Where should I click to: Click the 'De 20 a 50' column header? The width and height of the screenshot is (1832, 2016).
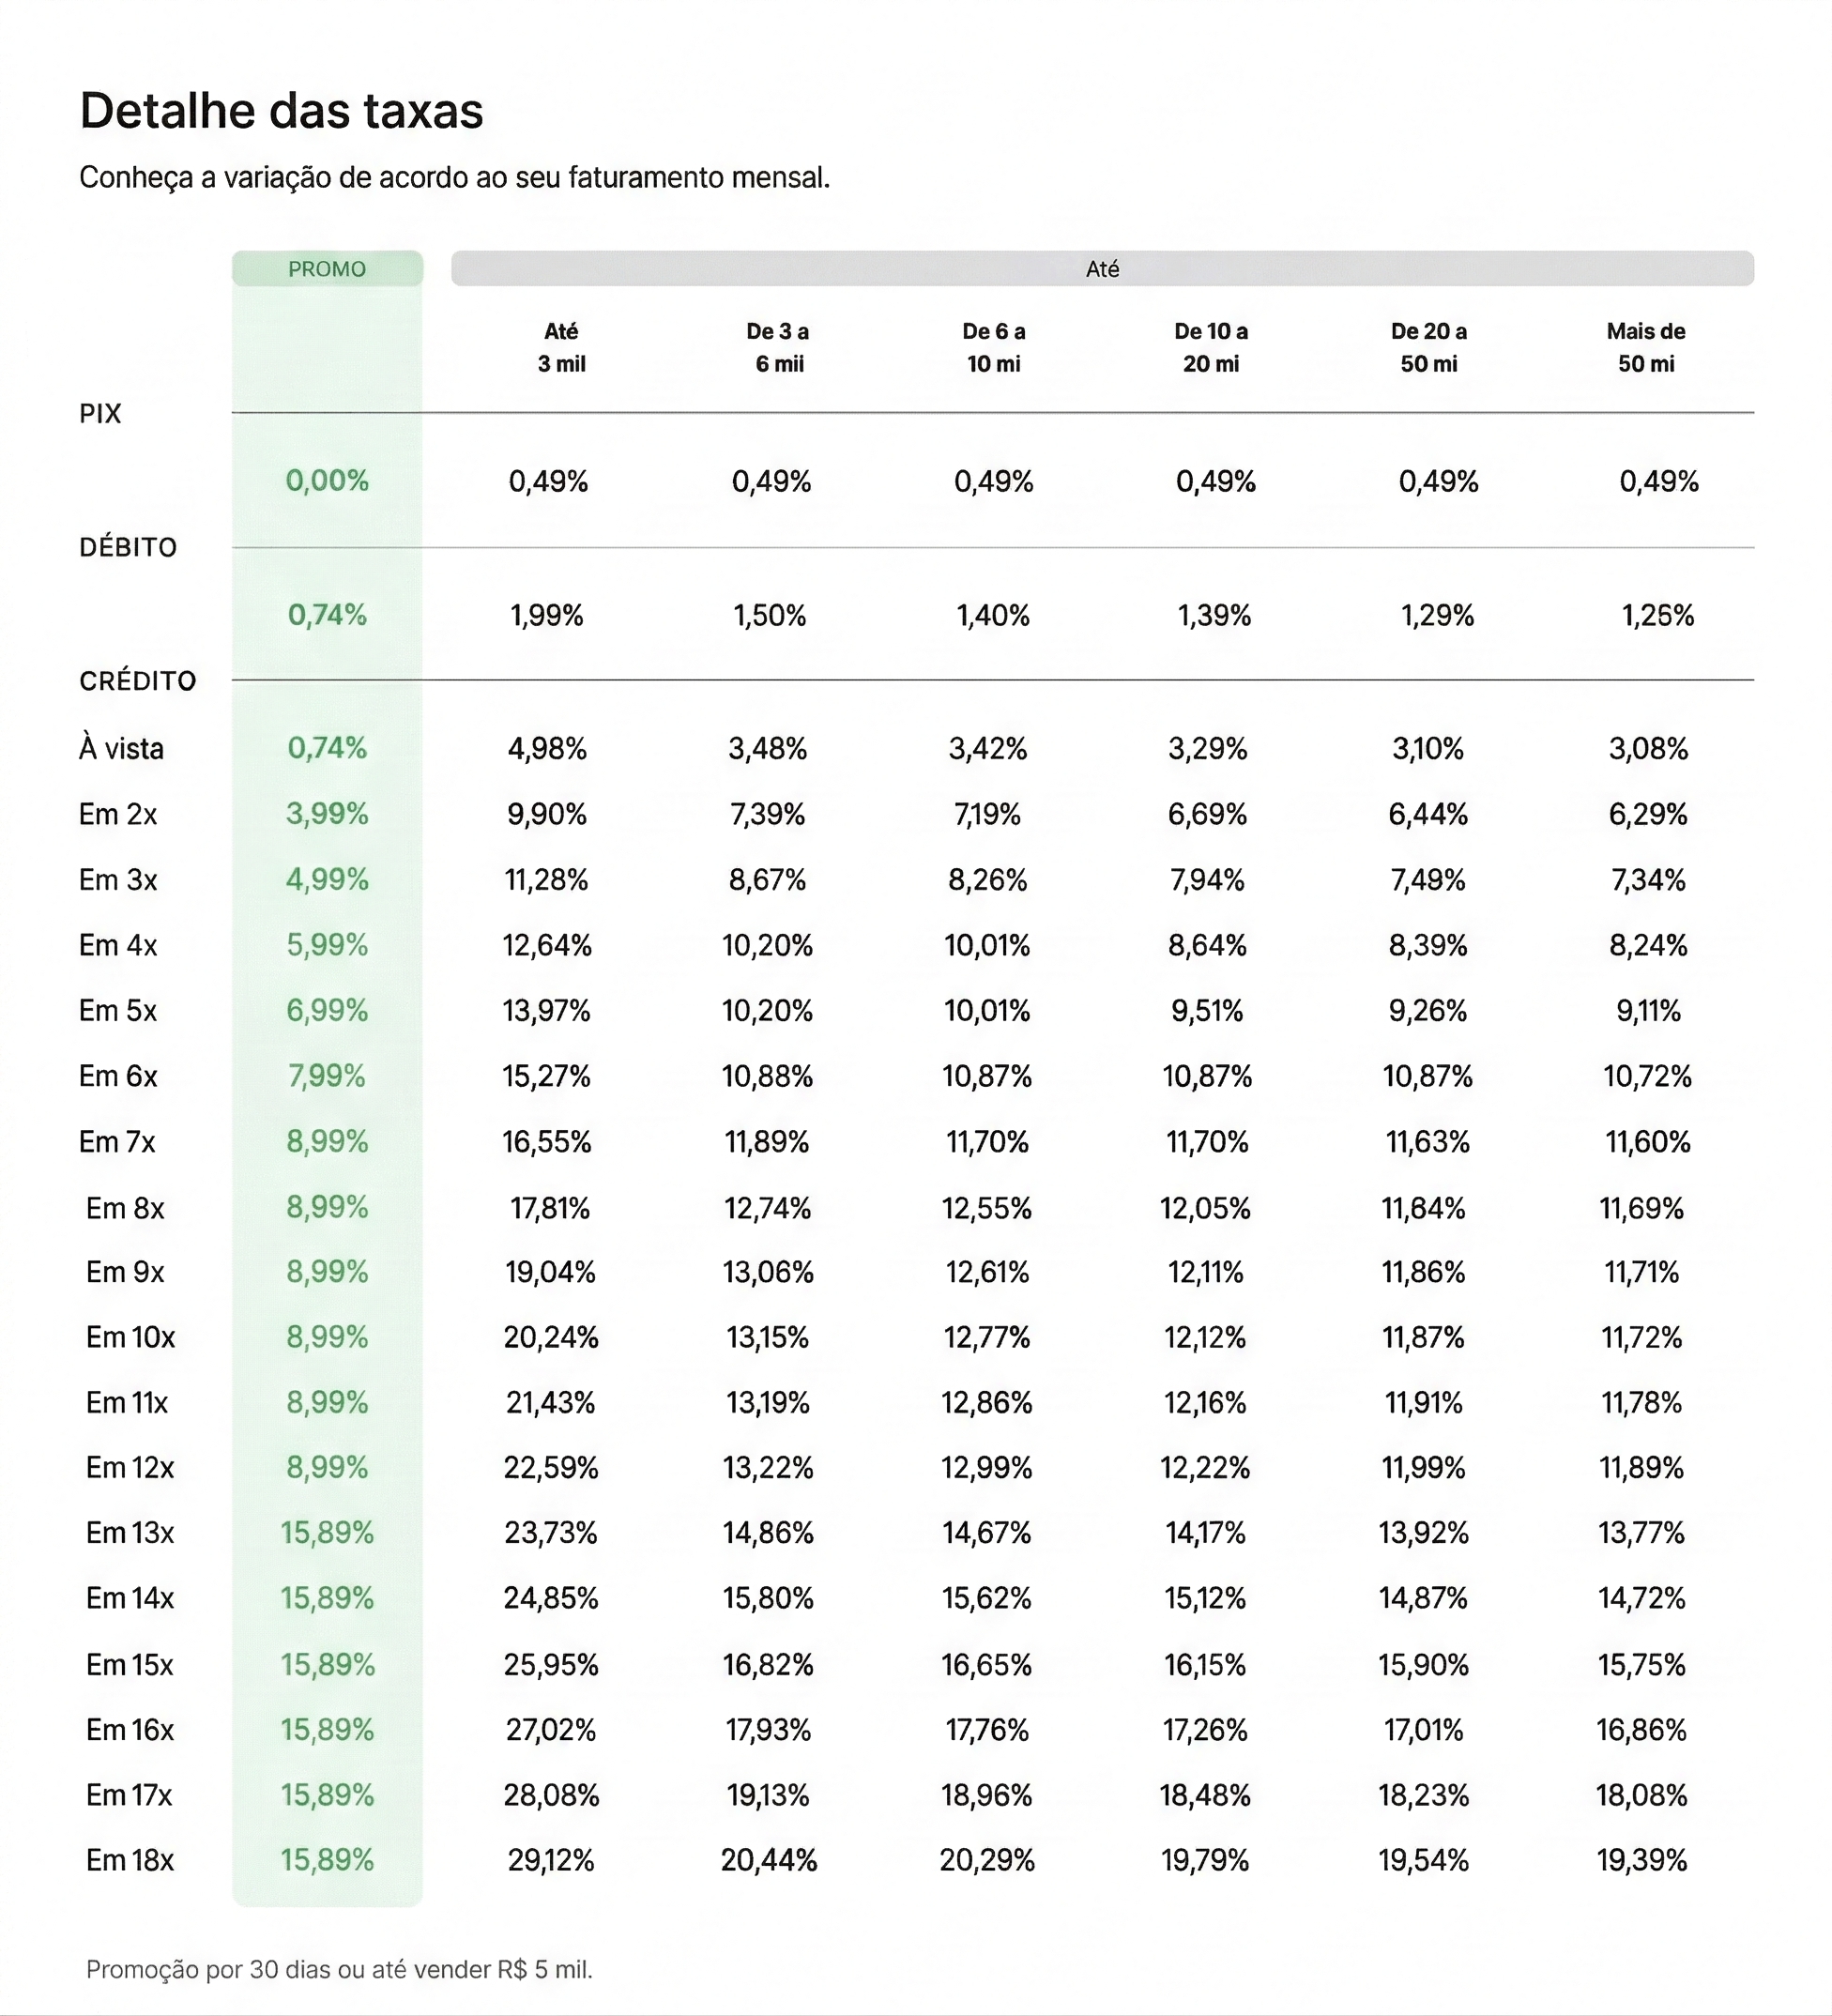tap(1428, 347)
